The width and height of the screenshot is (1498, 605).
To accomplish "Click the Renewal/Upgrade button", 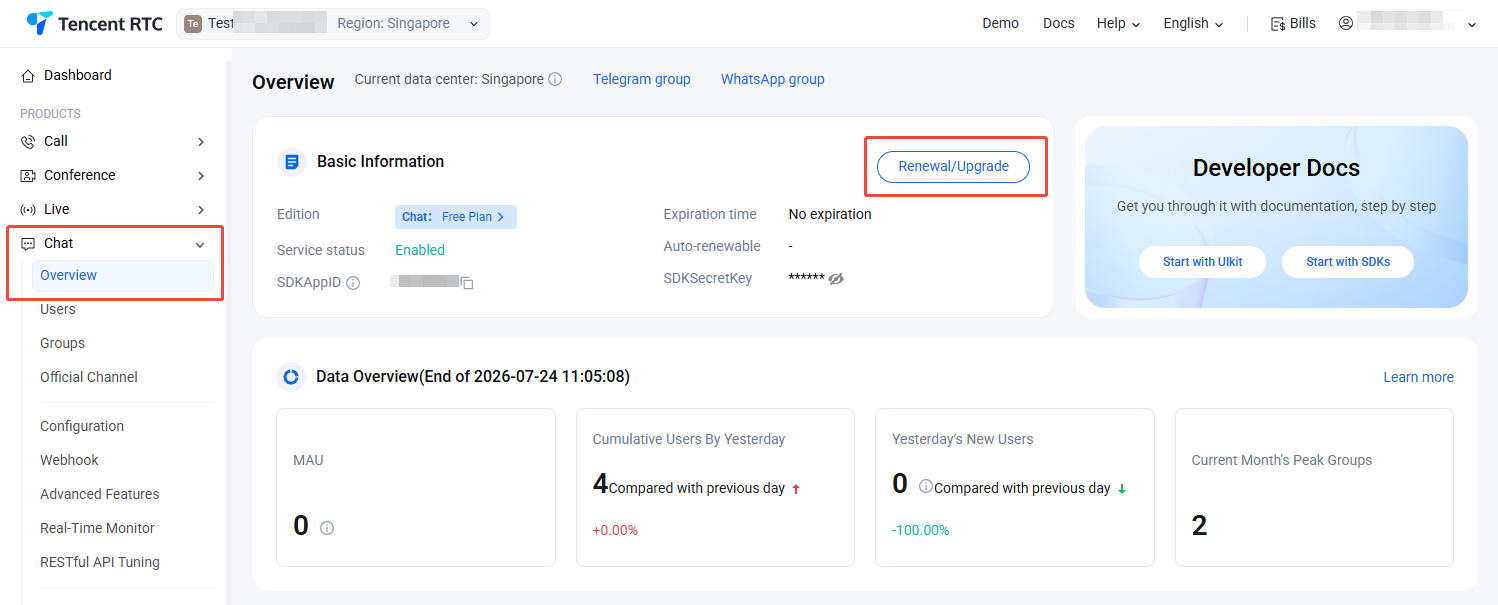I will (x=953, y=166).
